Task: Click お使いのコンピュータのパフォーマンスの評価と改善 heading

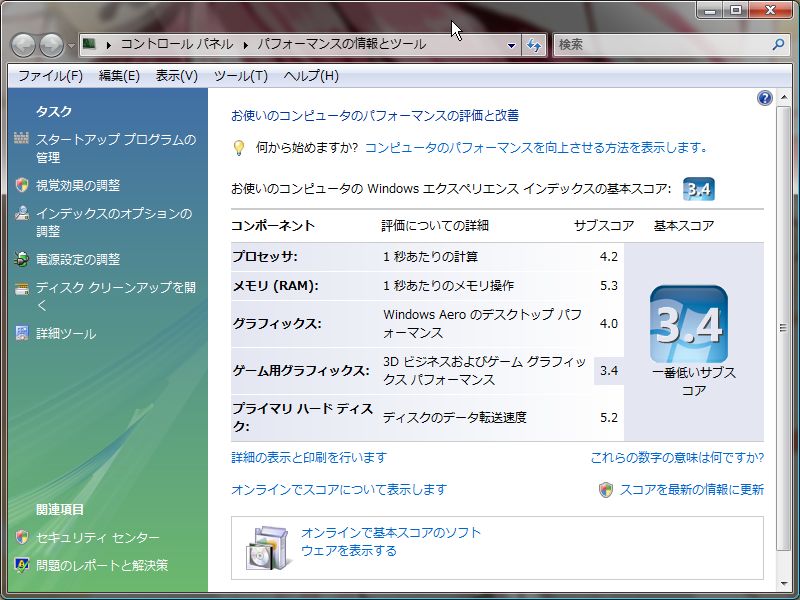Action: (375, 116)
